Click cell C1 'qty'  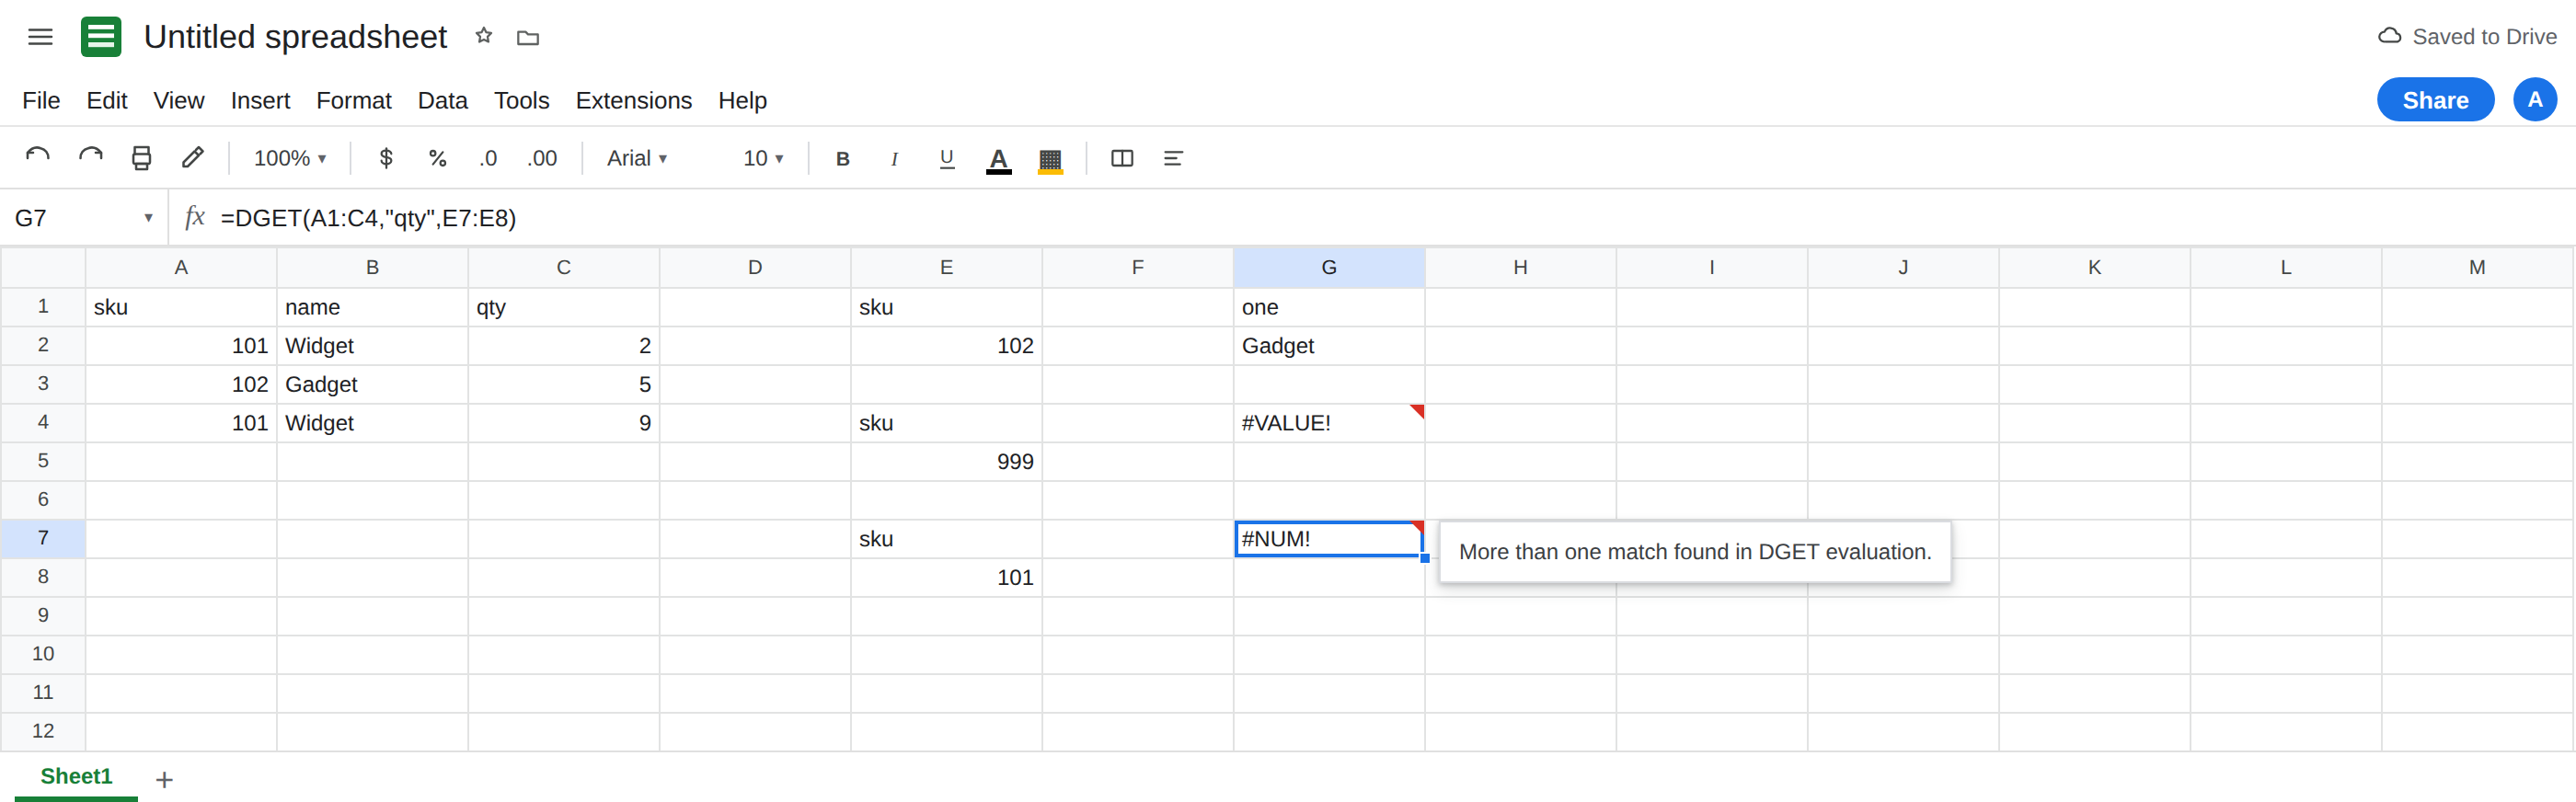pos(563,307)
